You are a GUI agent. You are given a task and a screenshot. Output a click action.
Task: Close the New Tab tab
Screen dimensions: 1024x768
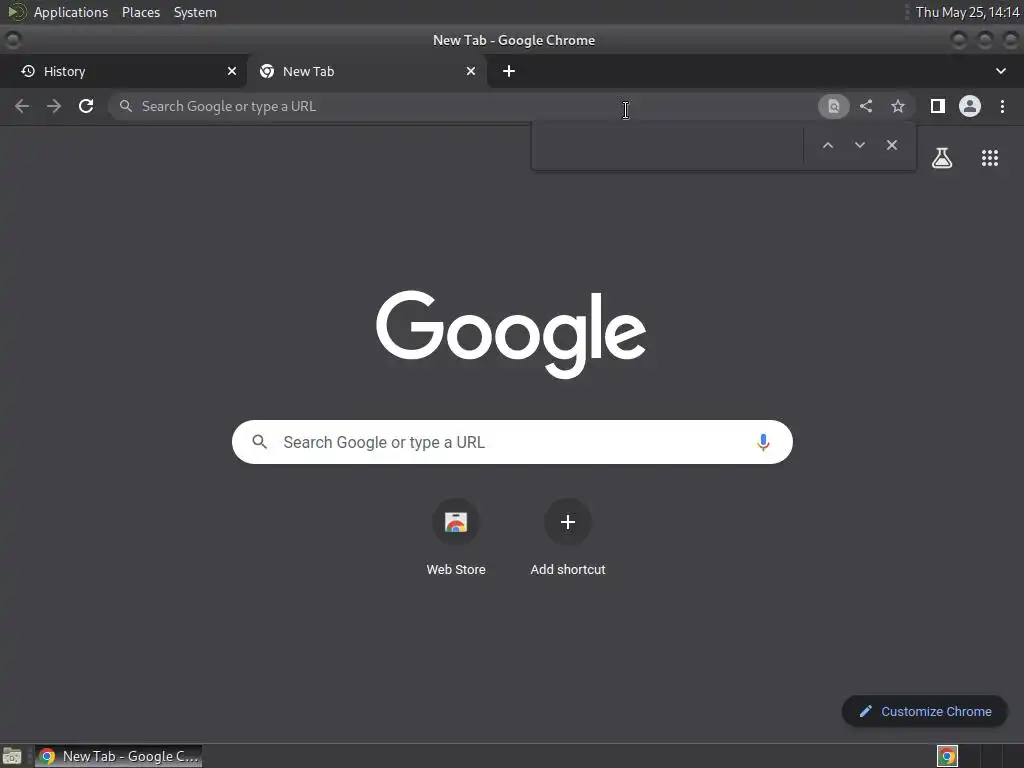471,71
